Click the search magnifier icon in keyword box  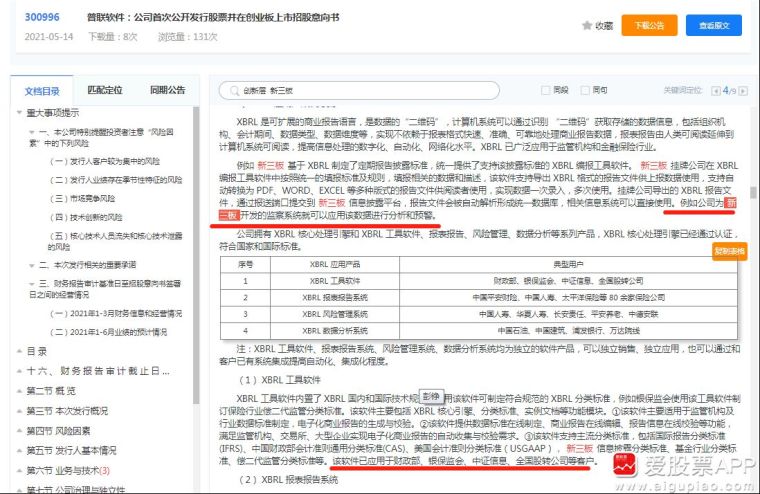[x=235, y=91]
